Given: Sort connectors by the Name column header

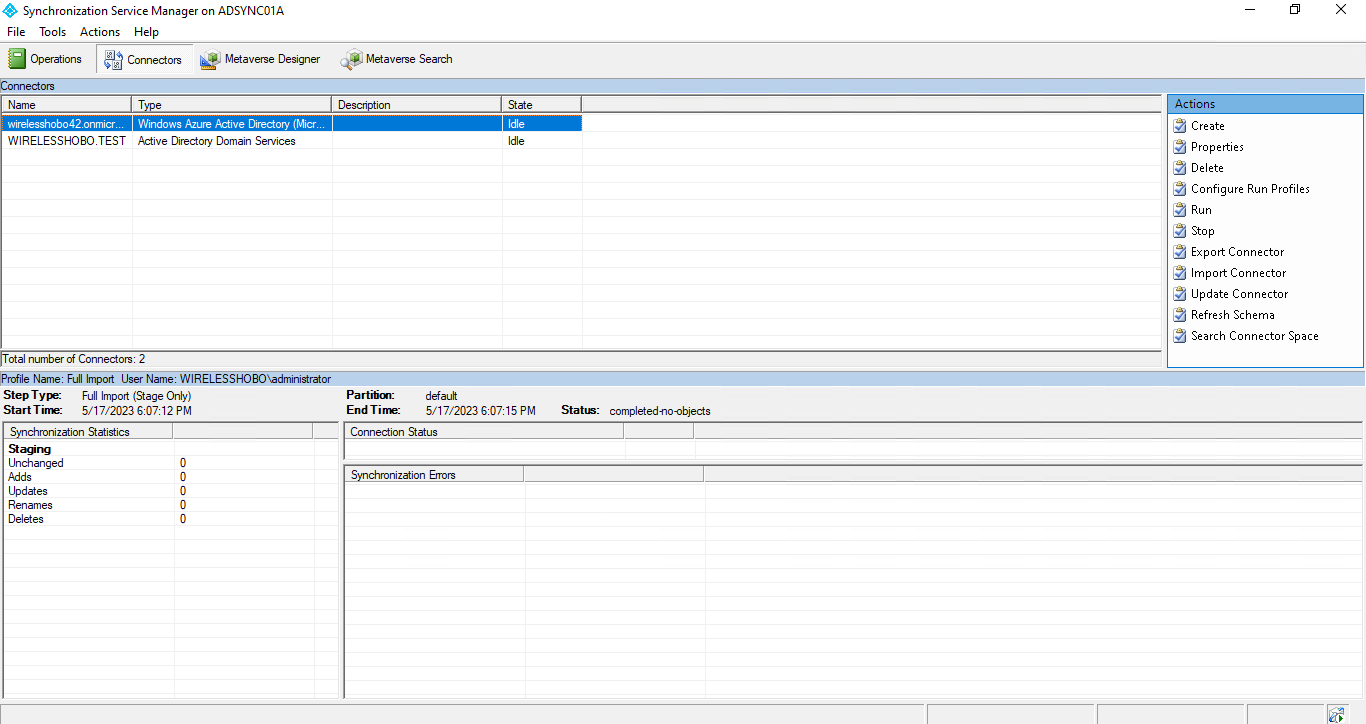Looking at the screenshot, I should coord(66,105).
